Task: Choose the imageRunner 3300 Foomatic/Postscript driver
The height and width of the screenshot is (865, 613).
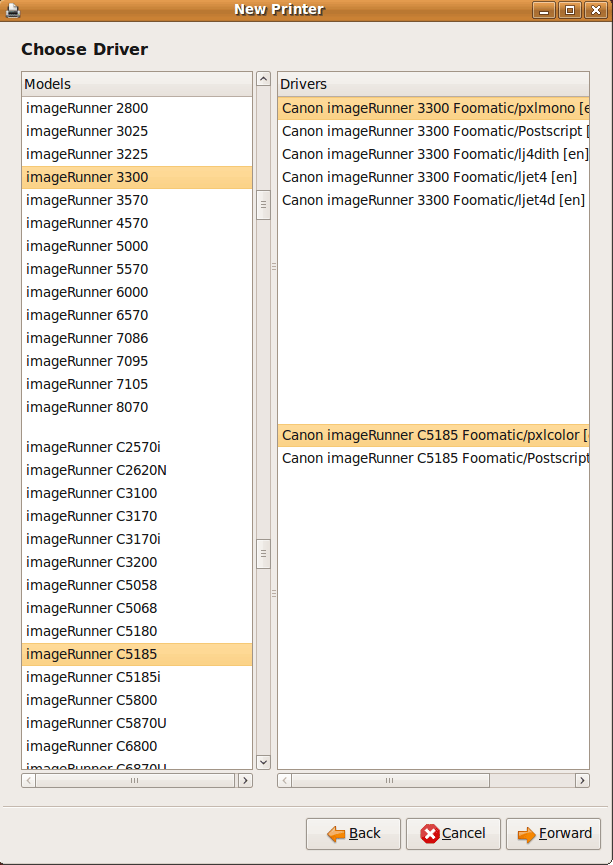Action: pos(433,131)
